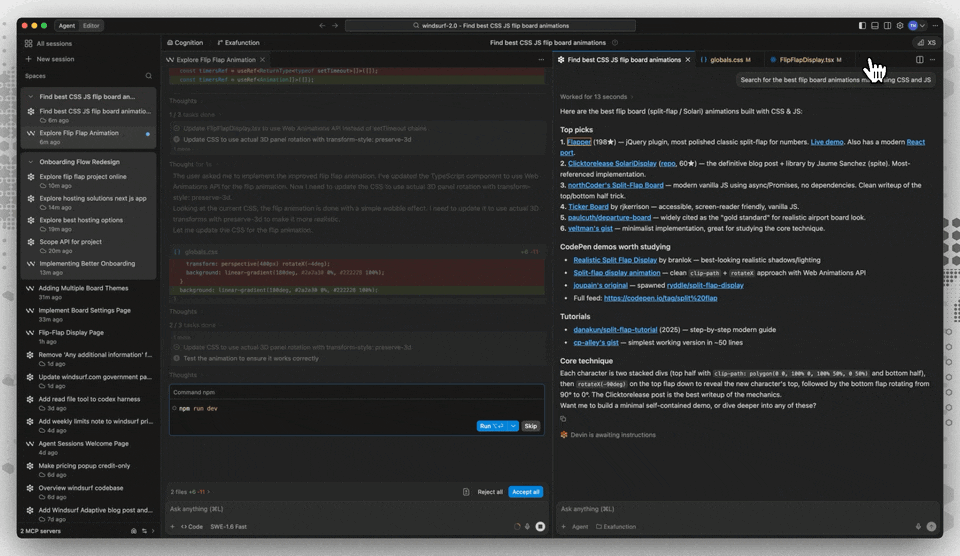Click the New session plus icon
960x556 pixels.
[28, 59]
